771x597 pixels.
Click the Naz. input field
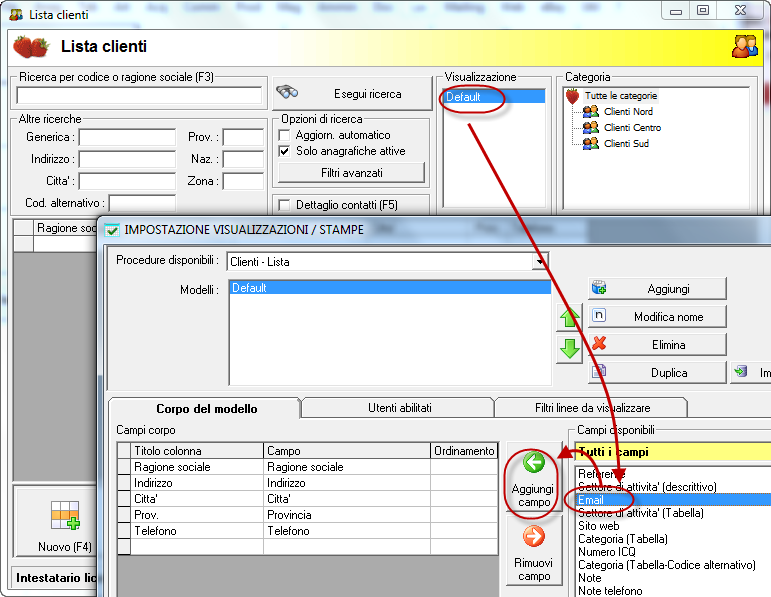[x=243, y=159]
